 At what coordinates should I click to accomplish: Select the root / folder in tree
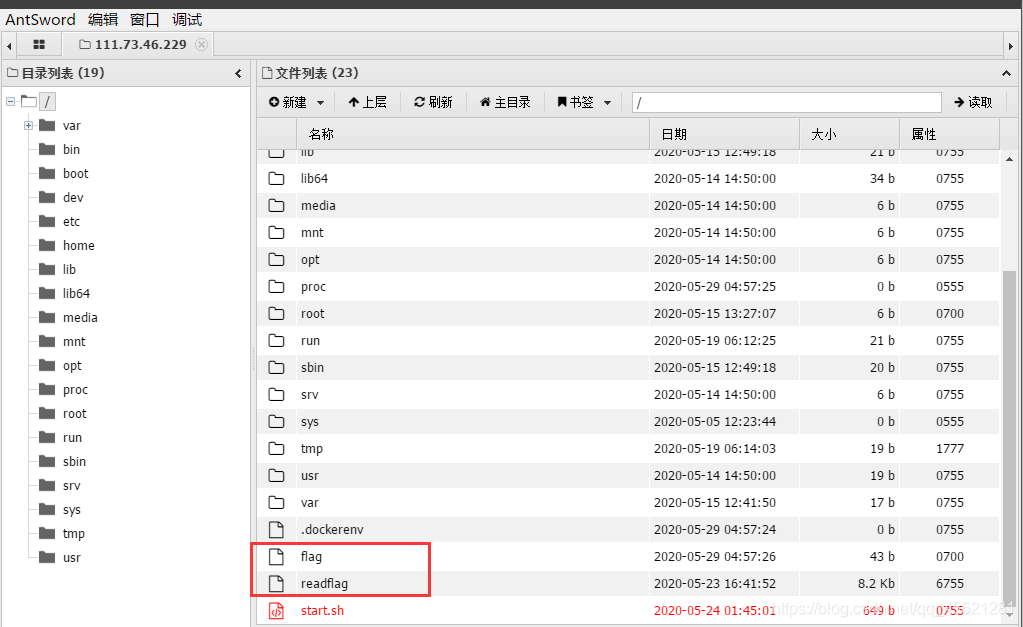47,101
